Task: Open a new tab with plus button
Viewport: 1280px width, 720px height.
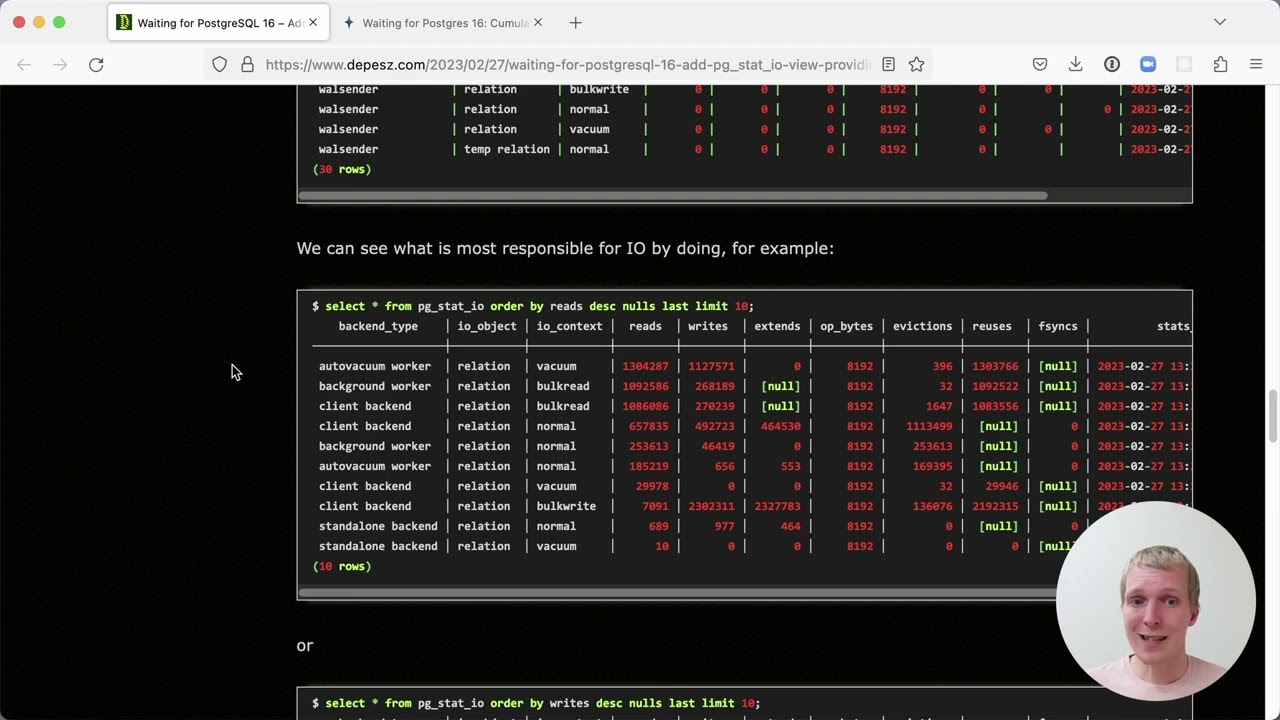Action: (x=575, y=22)
